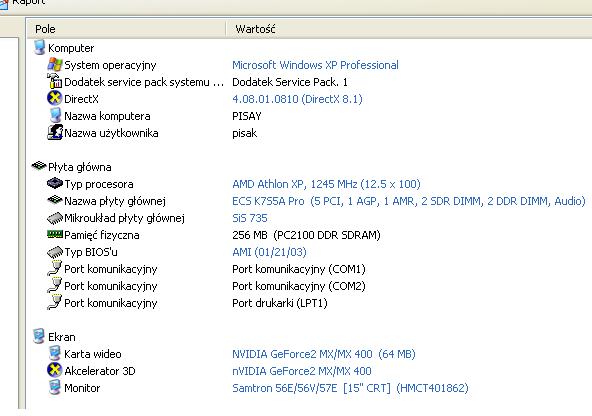Click the Karta wideo icon
The width and height of the screenshot is (592, 416).
tap(55, 353)
